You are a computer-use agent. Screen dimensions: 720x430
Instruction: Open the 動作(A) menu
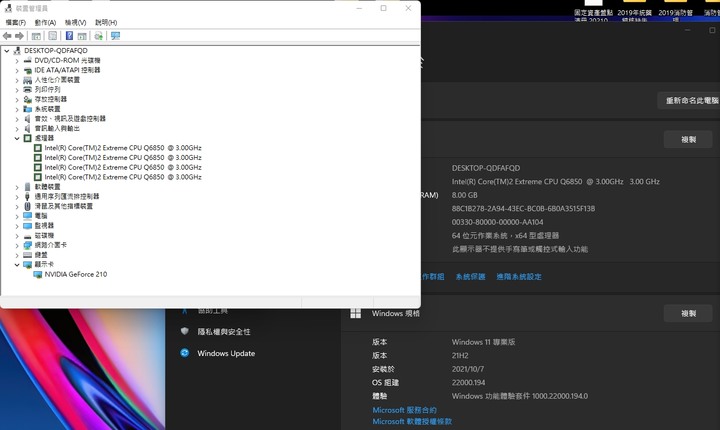coord(45,22)
